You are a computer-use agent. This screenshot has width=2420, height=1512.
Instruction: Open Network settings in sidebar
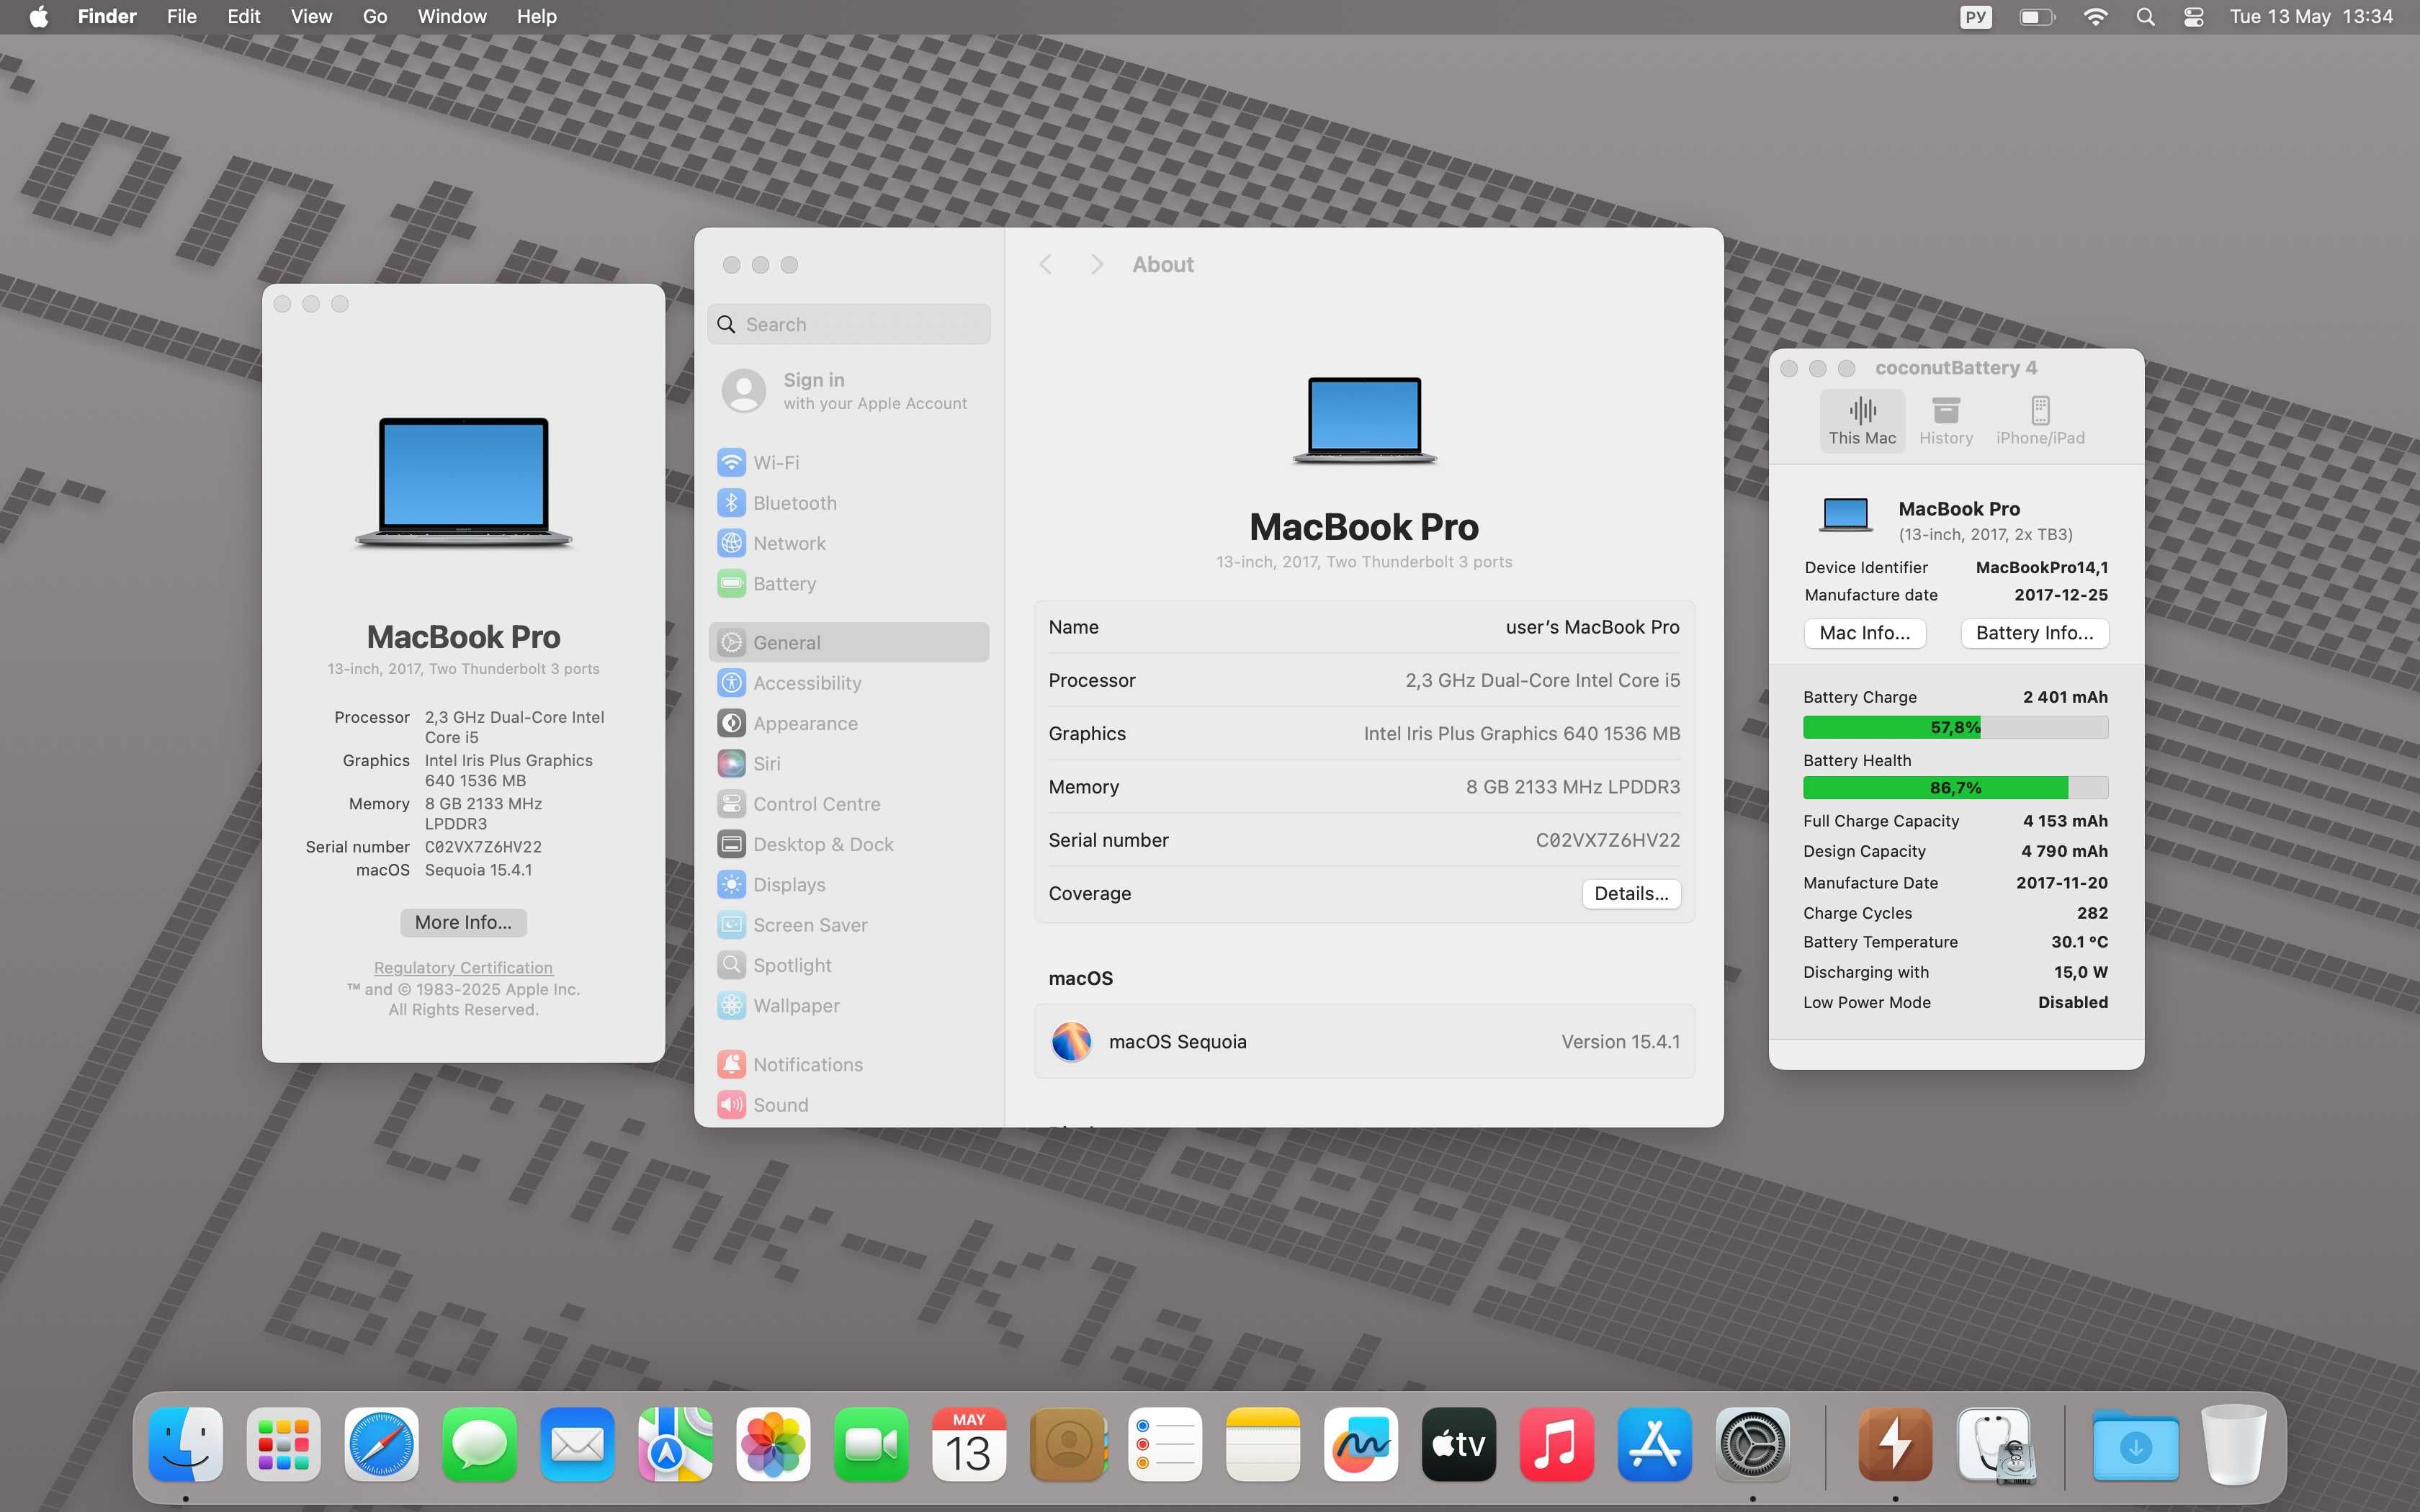click(848, 543)
